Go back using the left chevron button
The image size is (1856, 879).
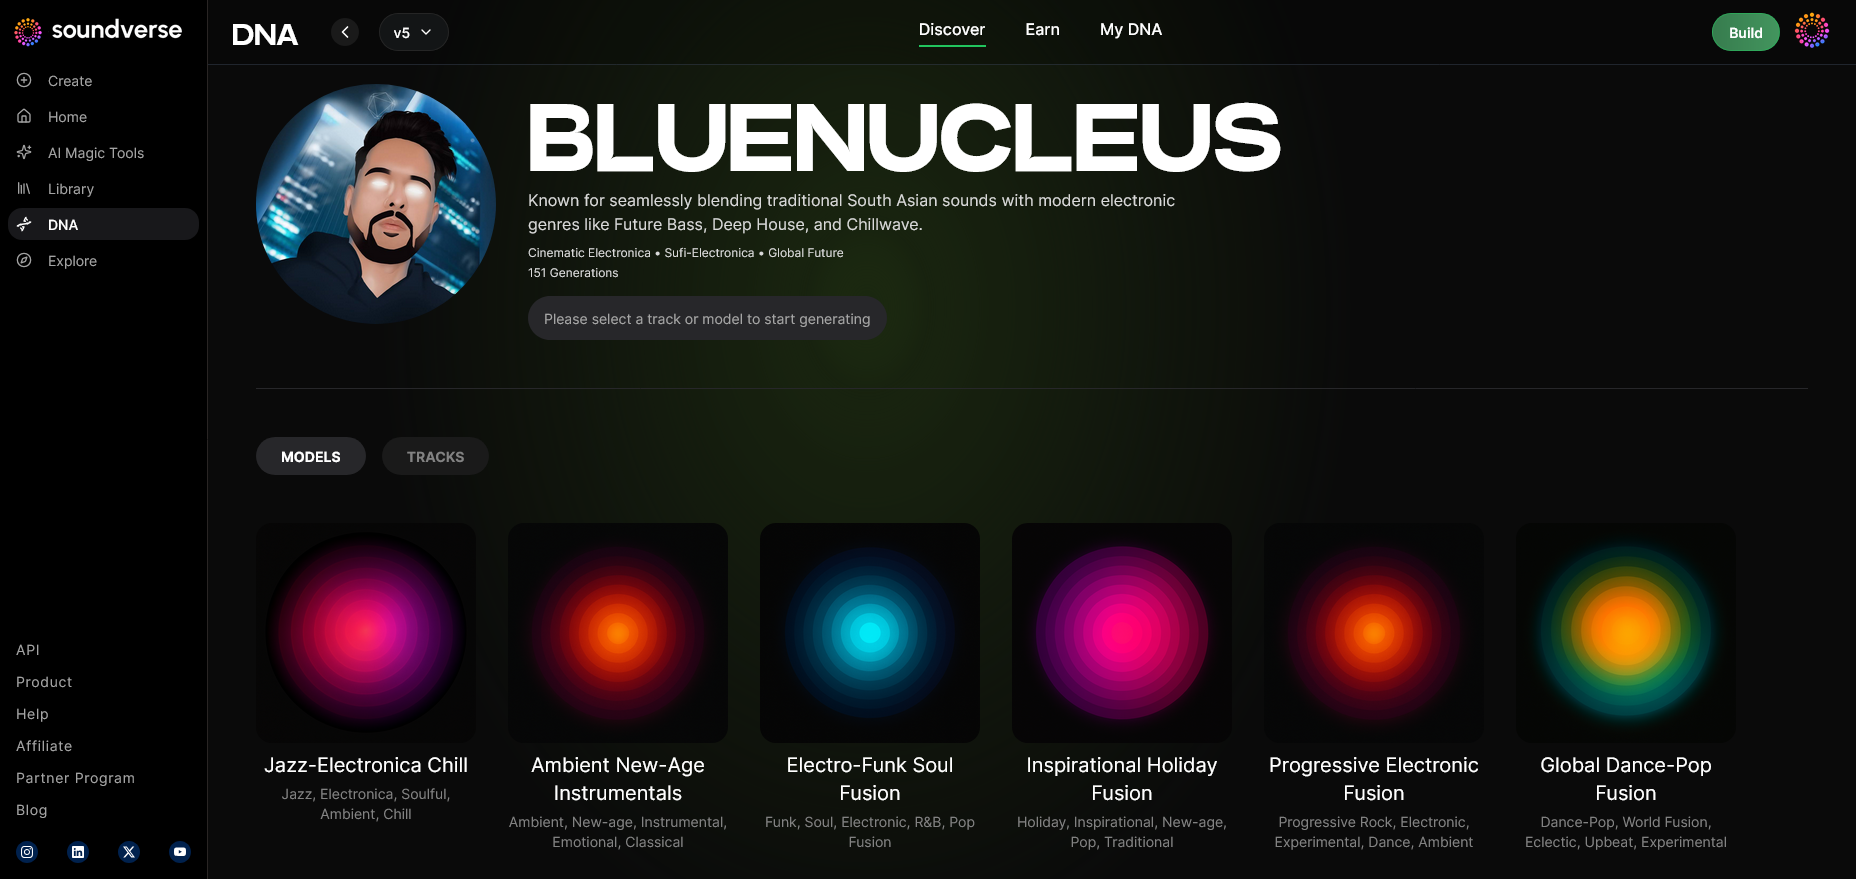345,32
